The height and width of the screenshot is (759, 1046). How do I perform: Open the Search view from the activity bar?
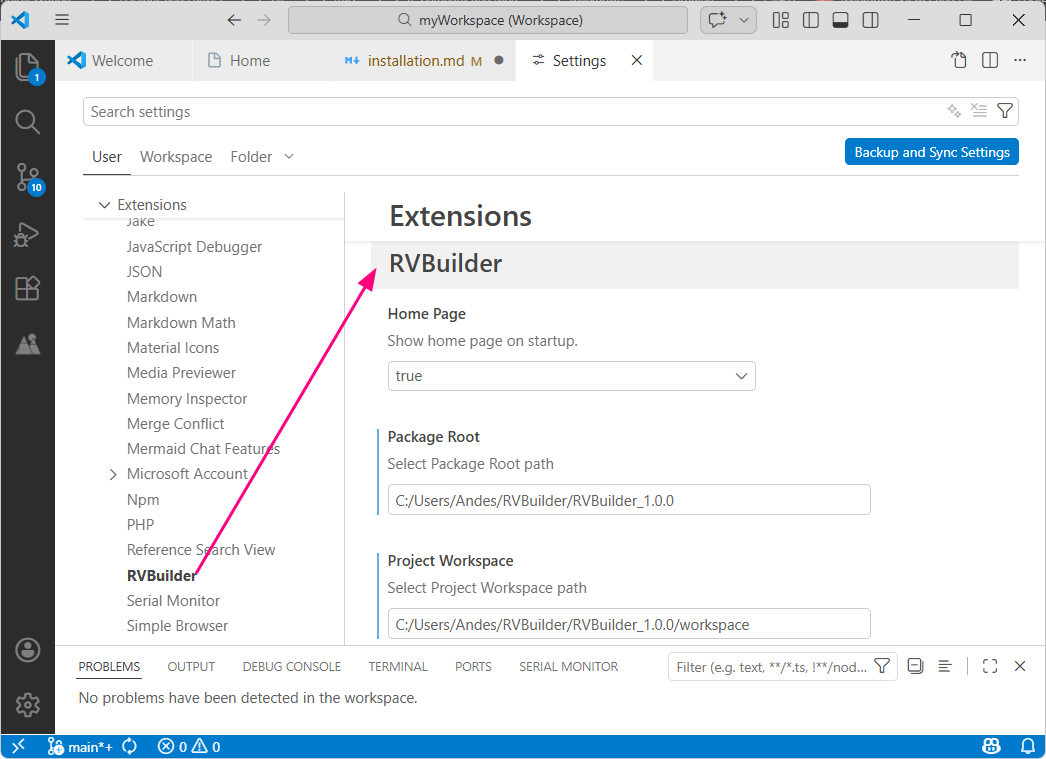pos(27,123)
